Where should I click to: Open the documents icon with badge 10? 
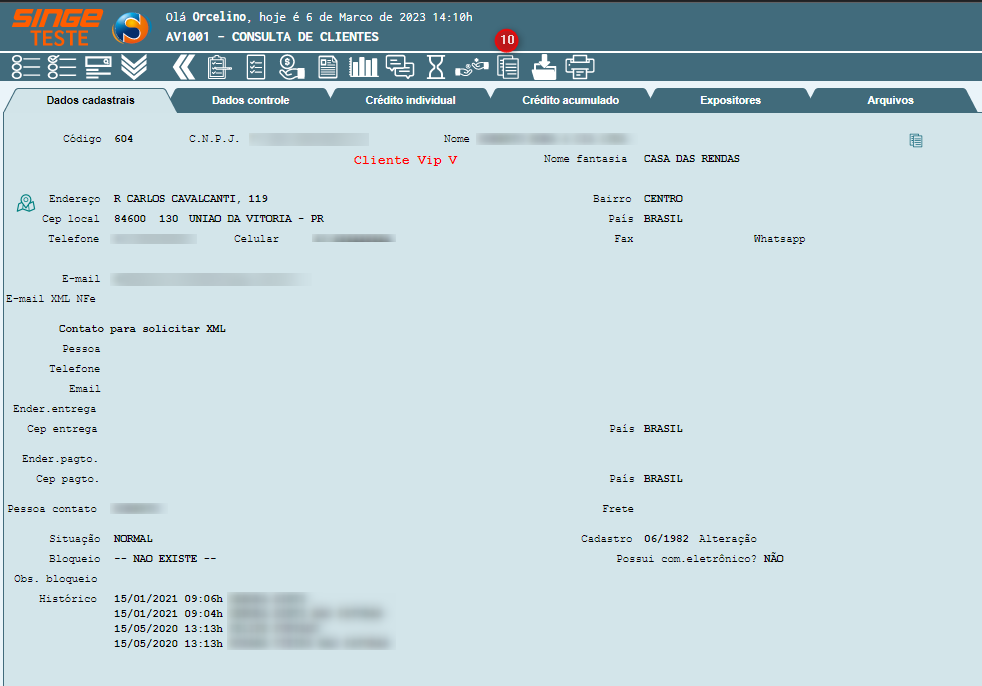pyautogui.click(x=509, y=67)
